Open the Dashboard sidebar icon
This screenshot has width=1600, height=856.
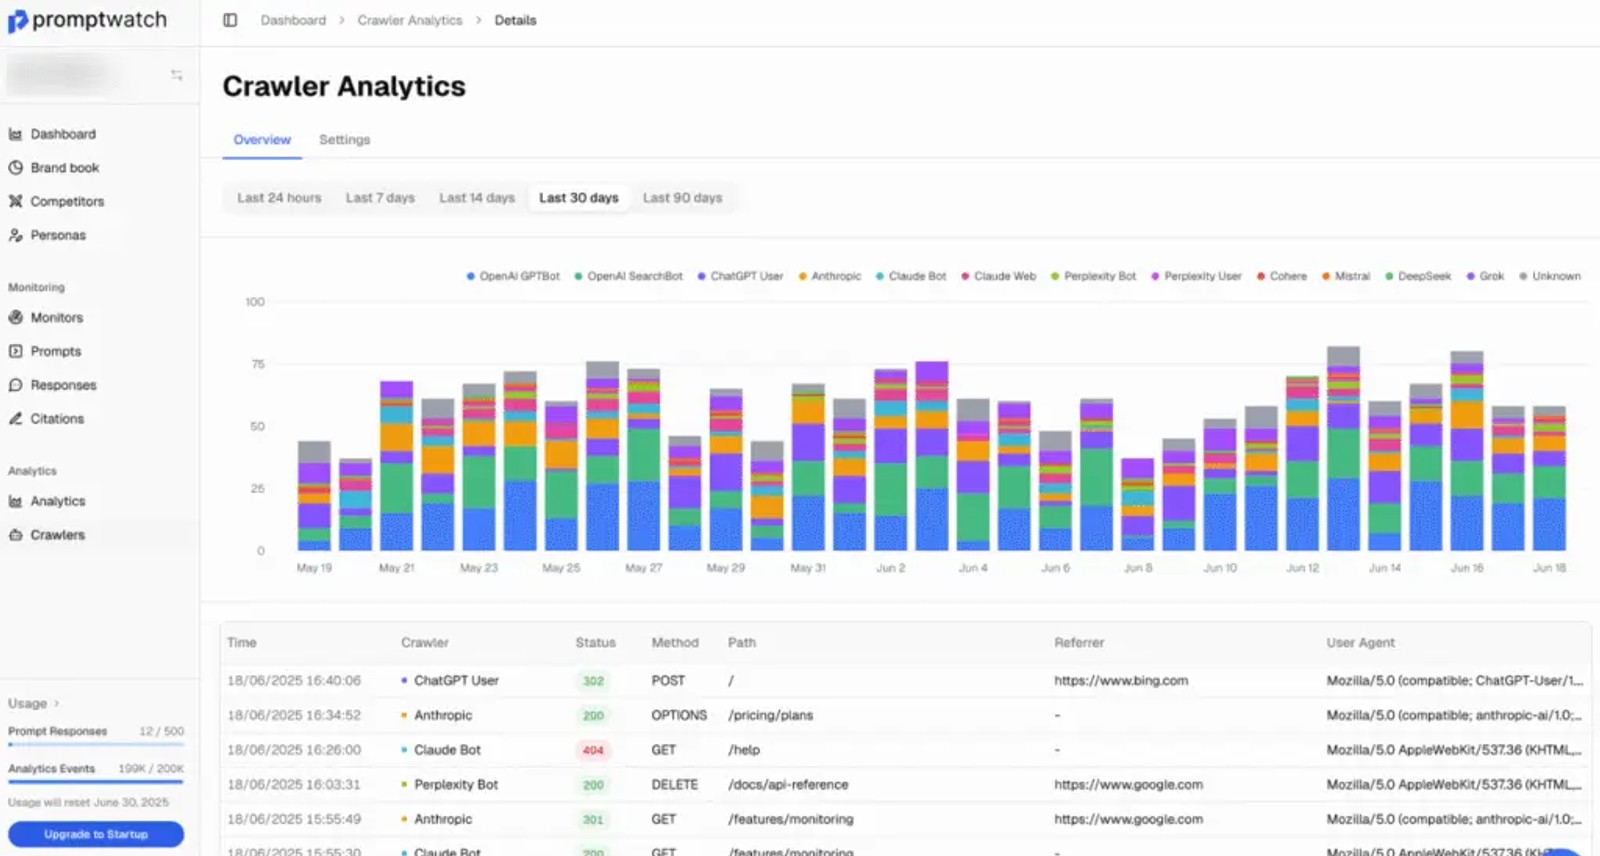[15, 134]
